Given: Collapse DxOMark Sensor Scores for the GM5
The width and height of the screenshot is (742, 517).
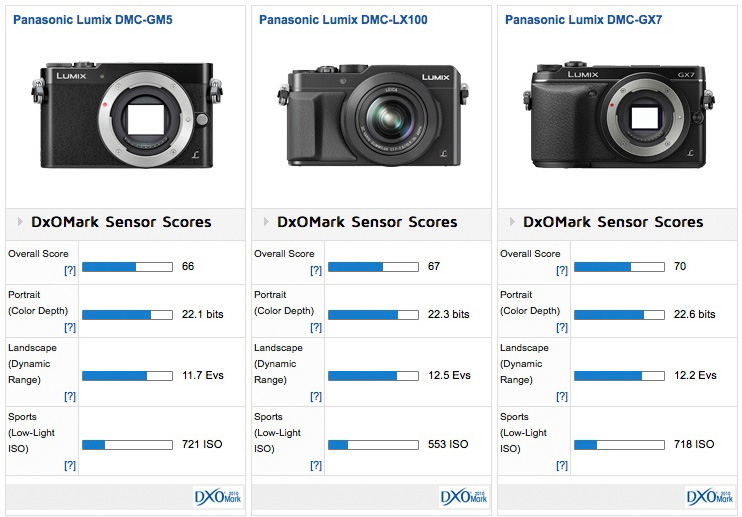Looking at the screenshot, I should [x=20, y=221].
